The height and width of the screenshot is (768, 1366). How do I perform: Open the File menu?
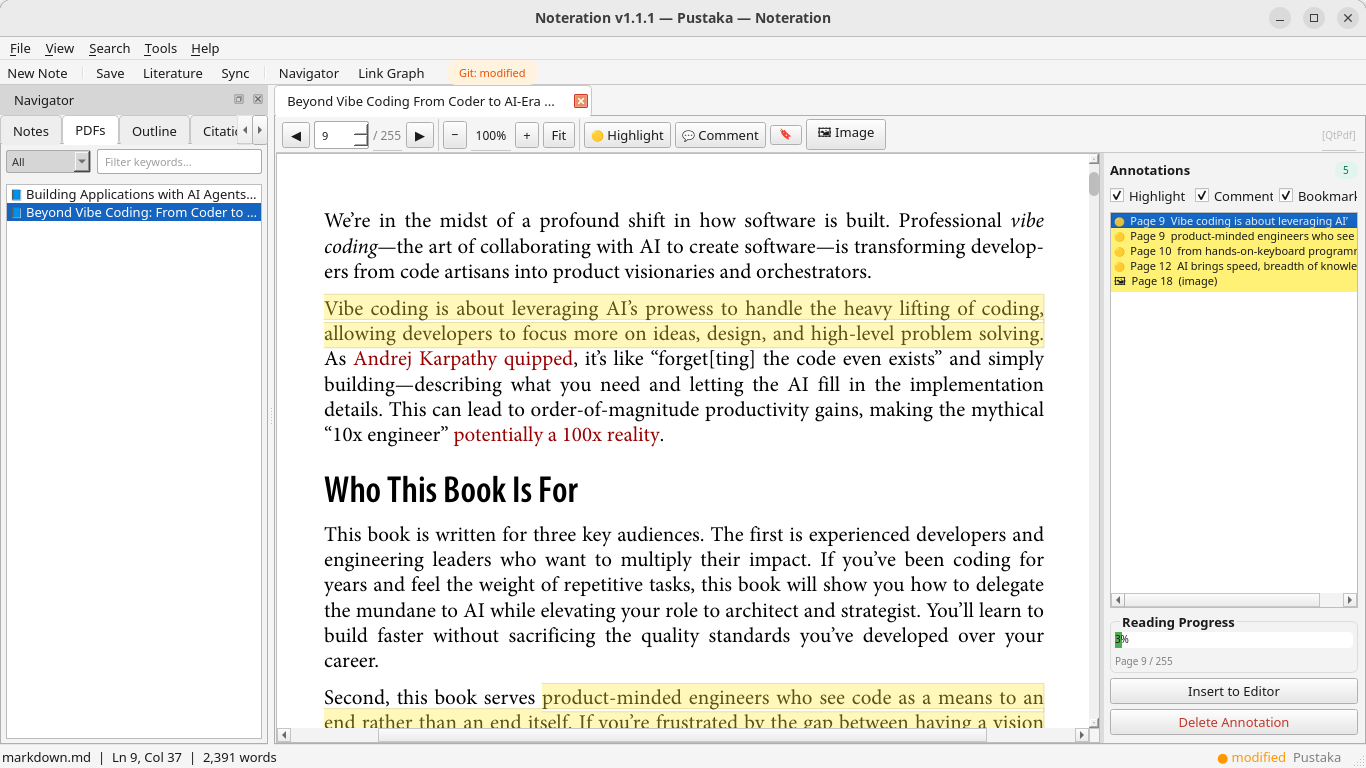click(20, 48)
